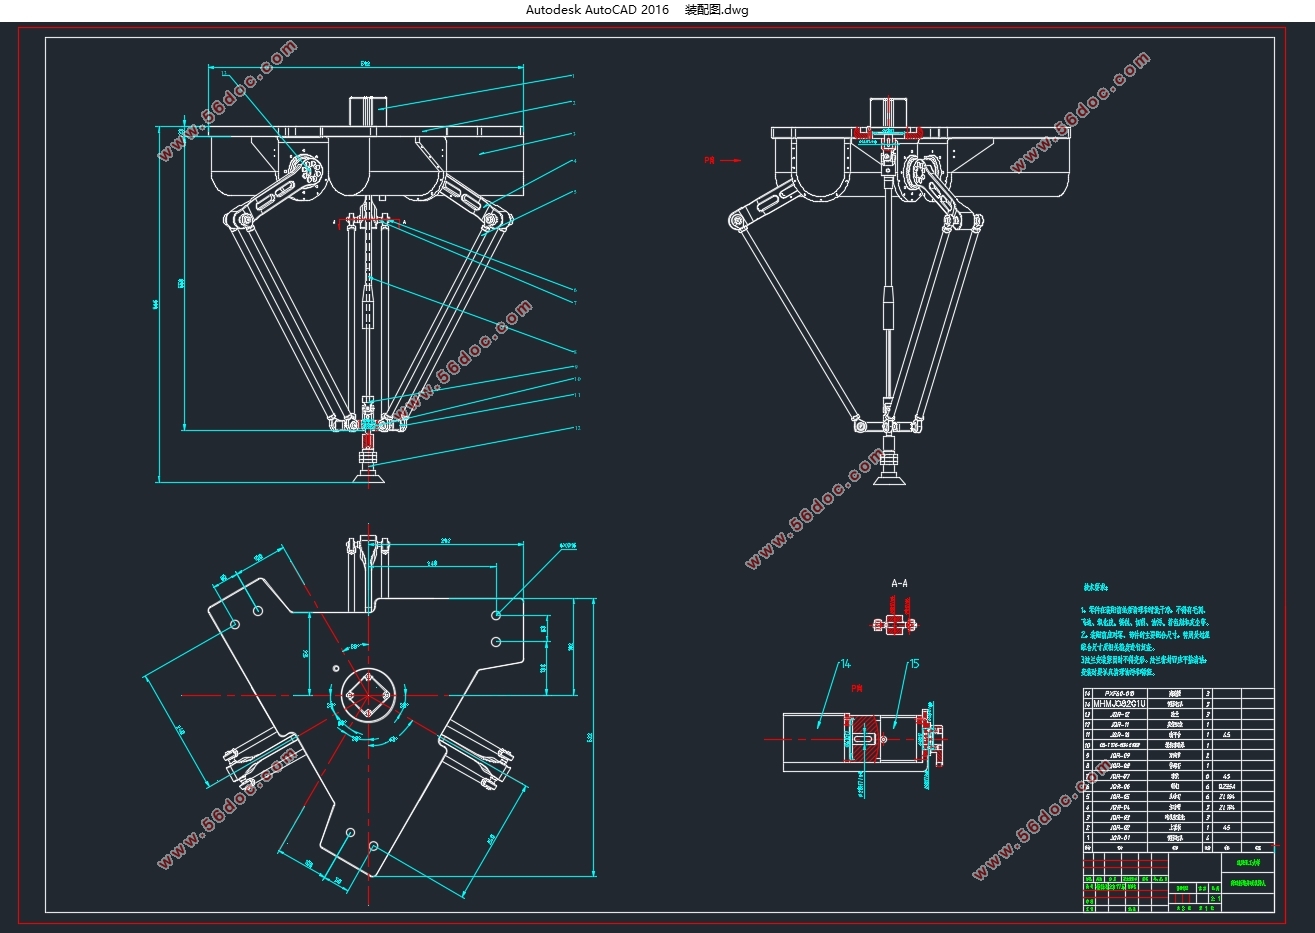Screen dimensions: 1315x933
Task: Click the MHMJ082G1U row in parts list
Action: 1178,704
